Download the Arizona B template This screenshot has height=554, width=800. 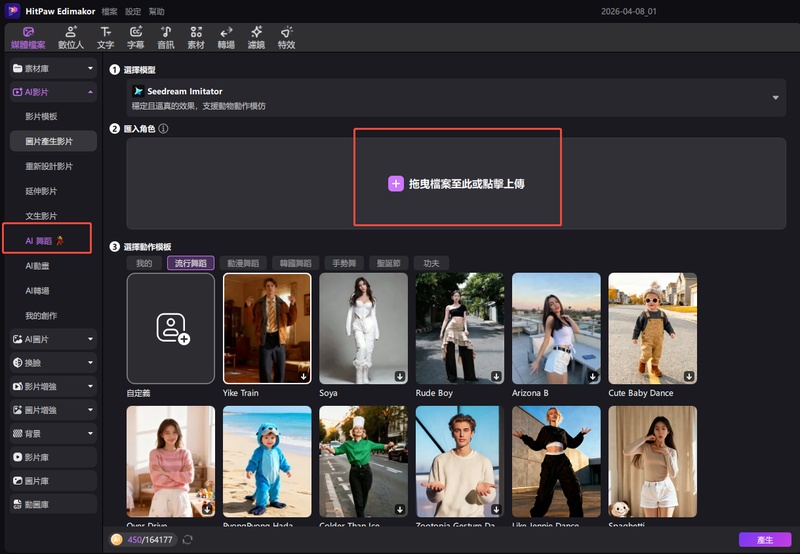tap(592, 376)
